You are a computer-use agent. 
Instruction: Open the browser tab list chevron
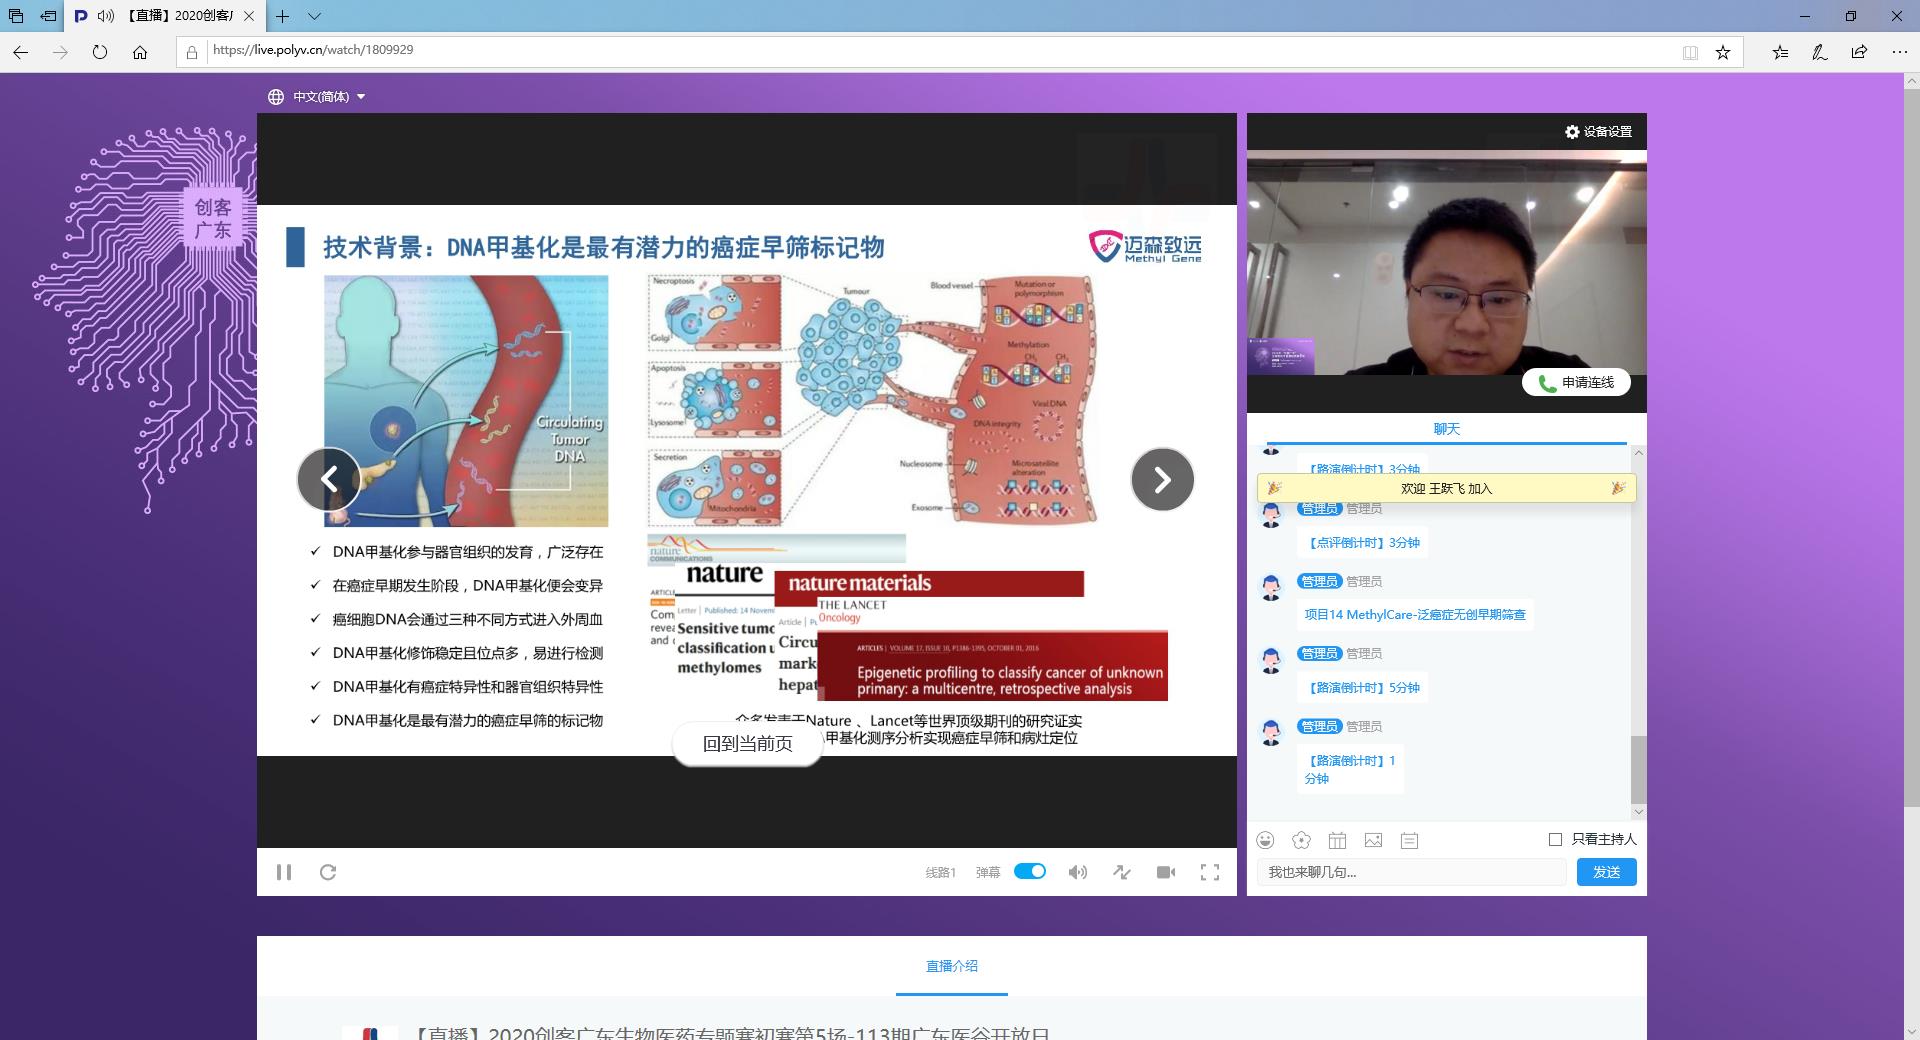[314, 16]
